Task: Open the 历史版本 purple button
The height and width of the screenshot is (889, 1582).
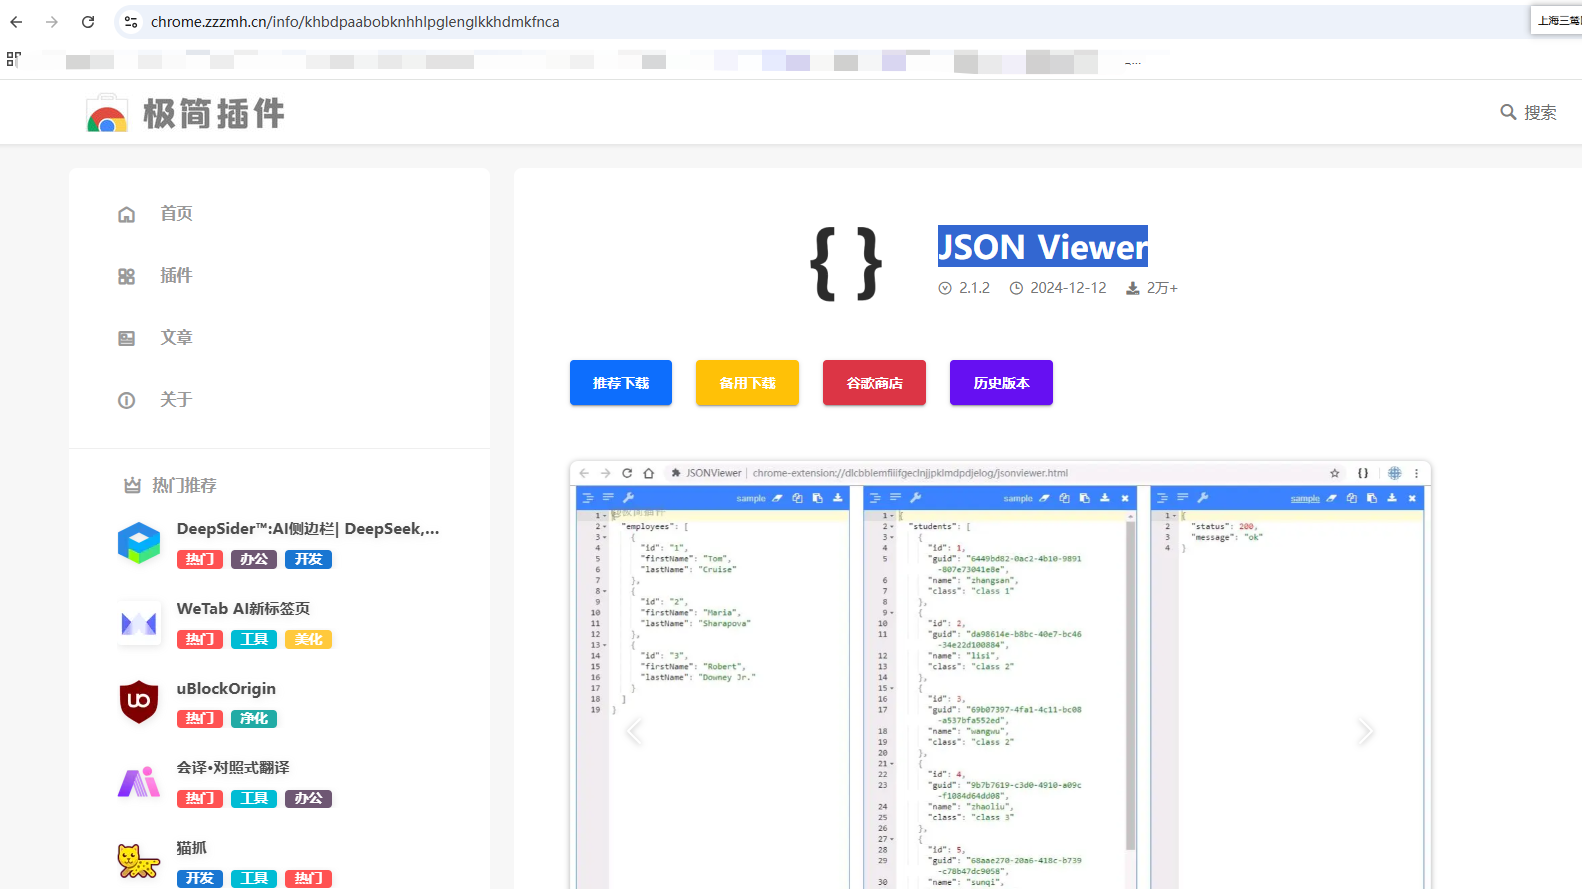Action: coord(1001,383)
